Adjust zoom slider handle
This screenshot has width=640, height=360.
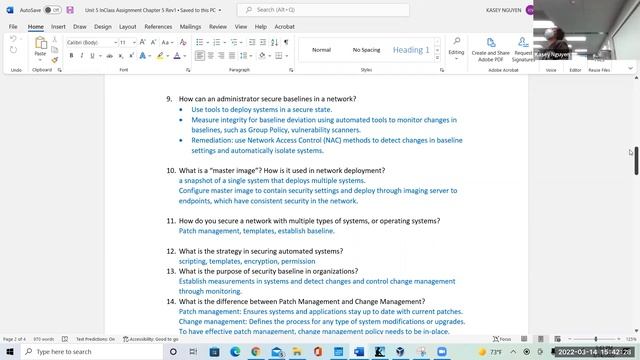(x=596, y=339)
